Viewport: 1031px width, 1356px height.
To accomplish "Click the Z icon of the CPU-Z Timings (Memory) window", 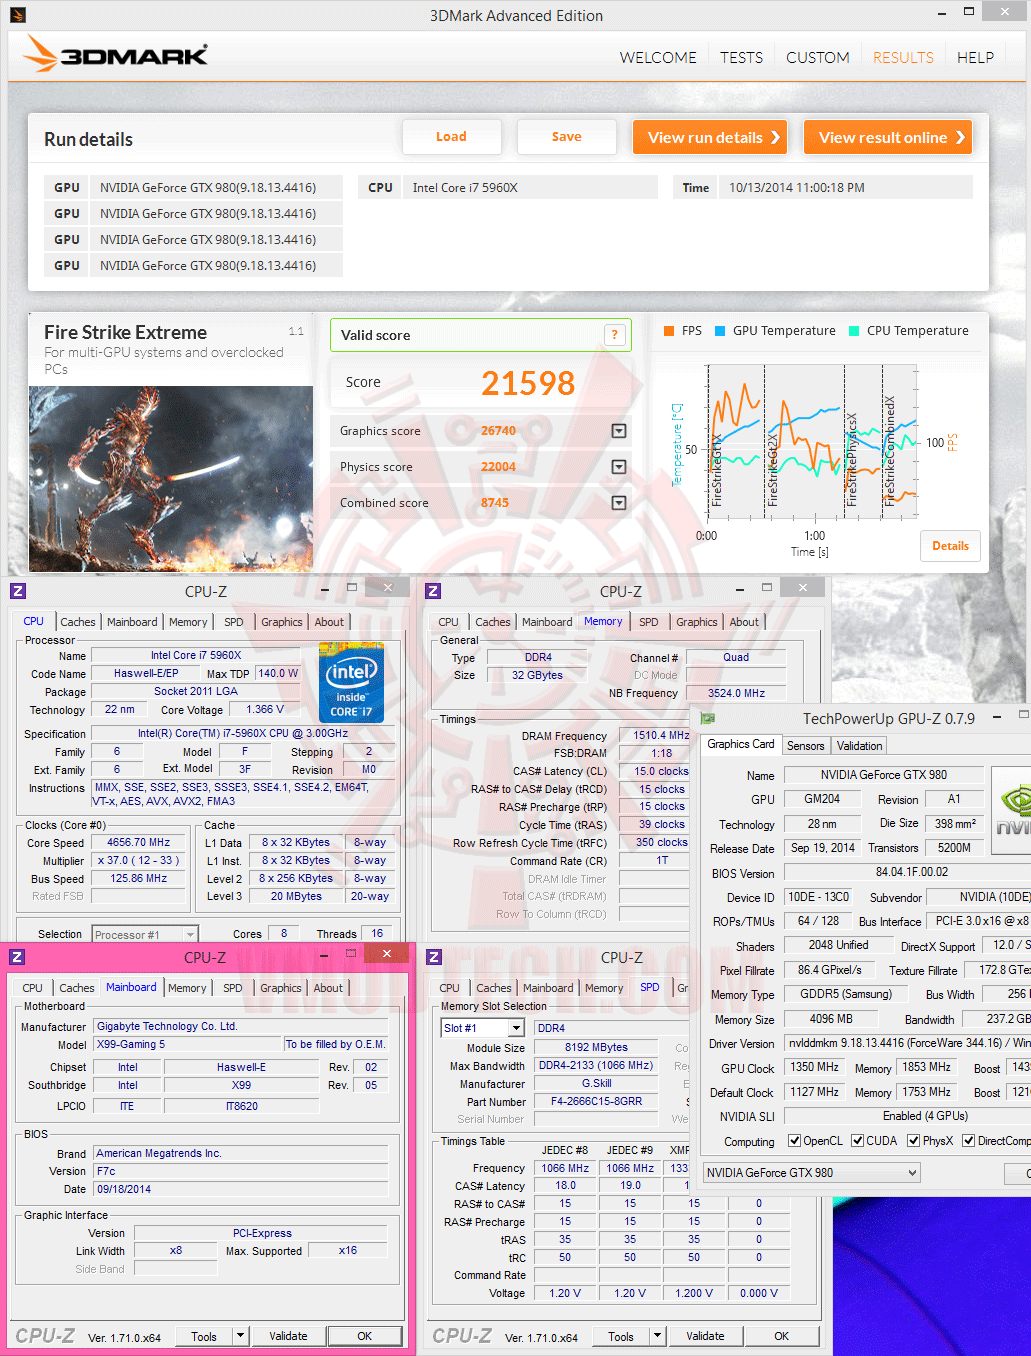I will 433,591.
